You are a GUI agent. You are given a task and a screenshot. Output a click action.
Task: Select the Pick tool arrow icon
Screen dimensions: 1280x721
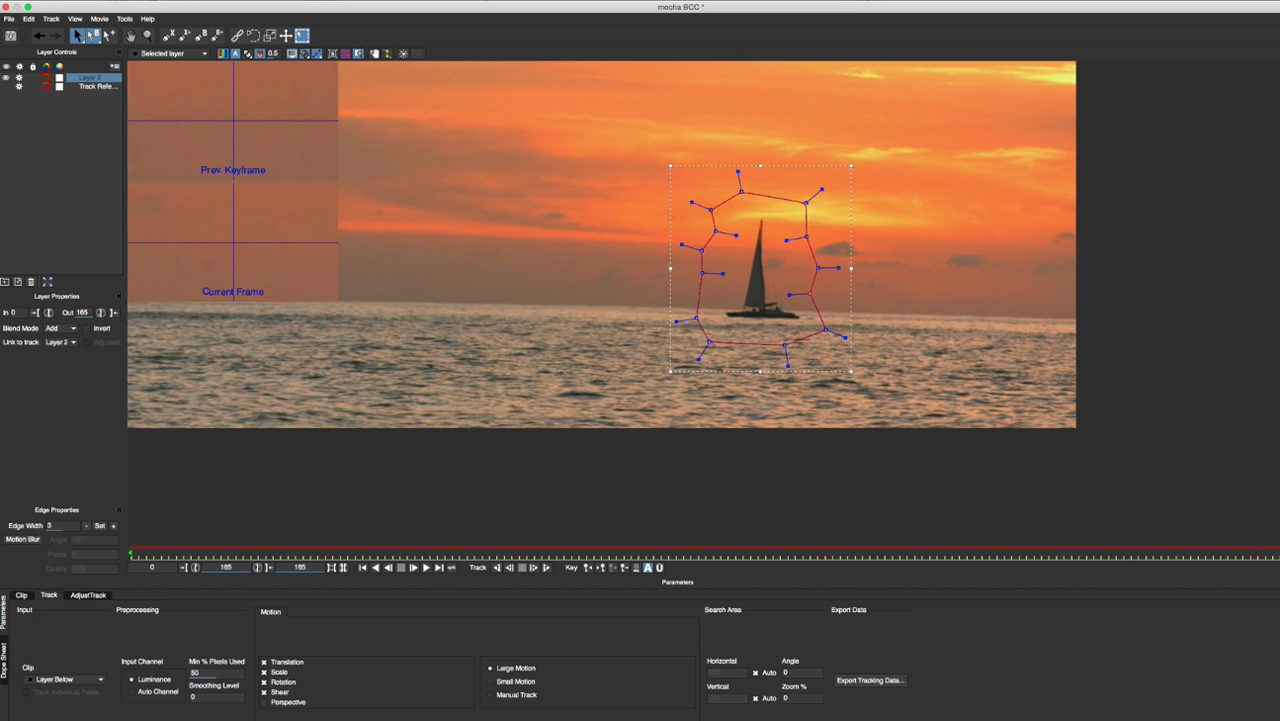pos(77,36)
